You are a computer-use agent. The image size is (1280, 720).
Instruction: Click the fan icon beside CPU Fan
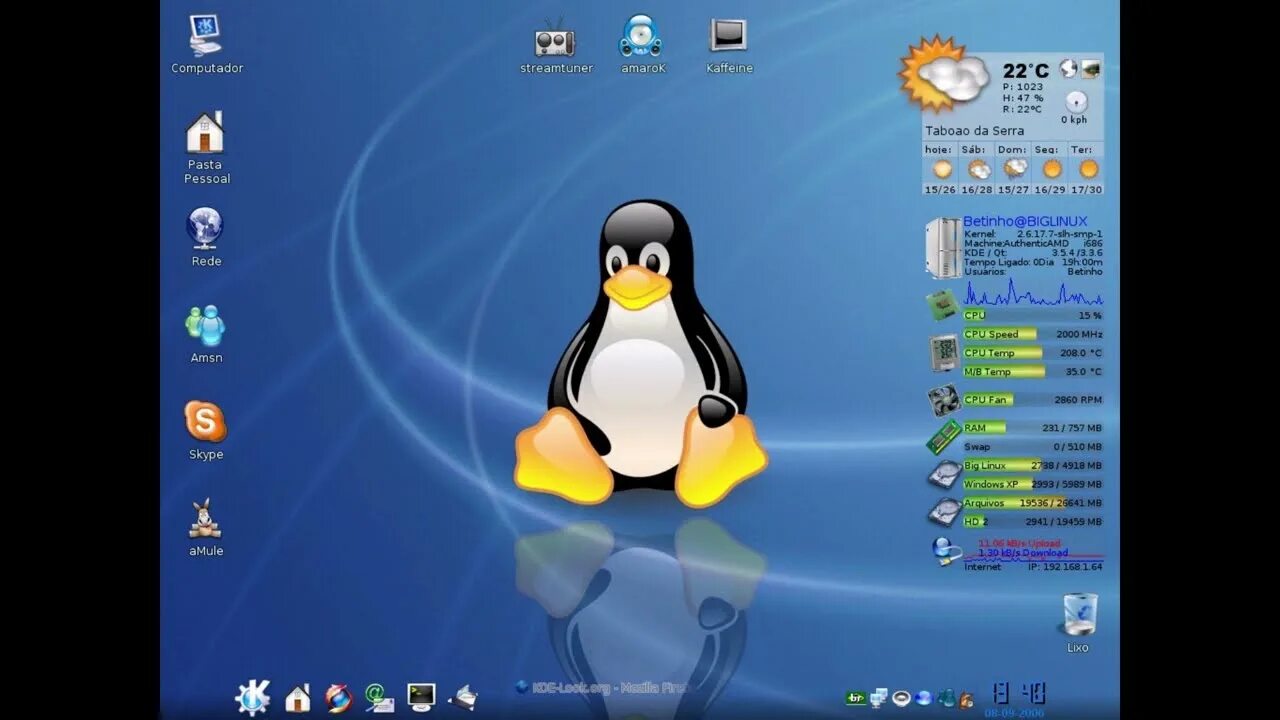point(944,401)
